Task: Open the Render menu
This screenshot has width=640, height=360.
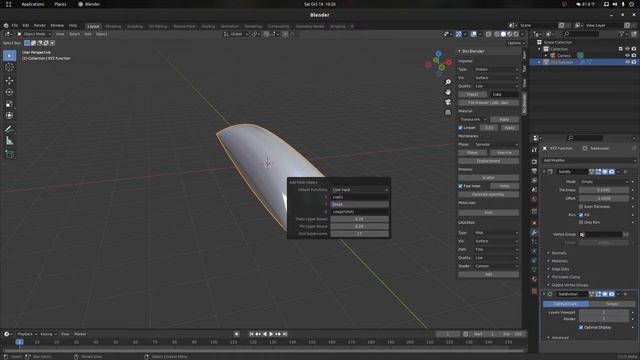Action: pyautogui.click(x=40, y=26)
